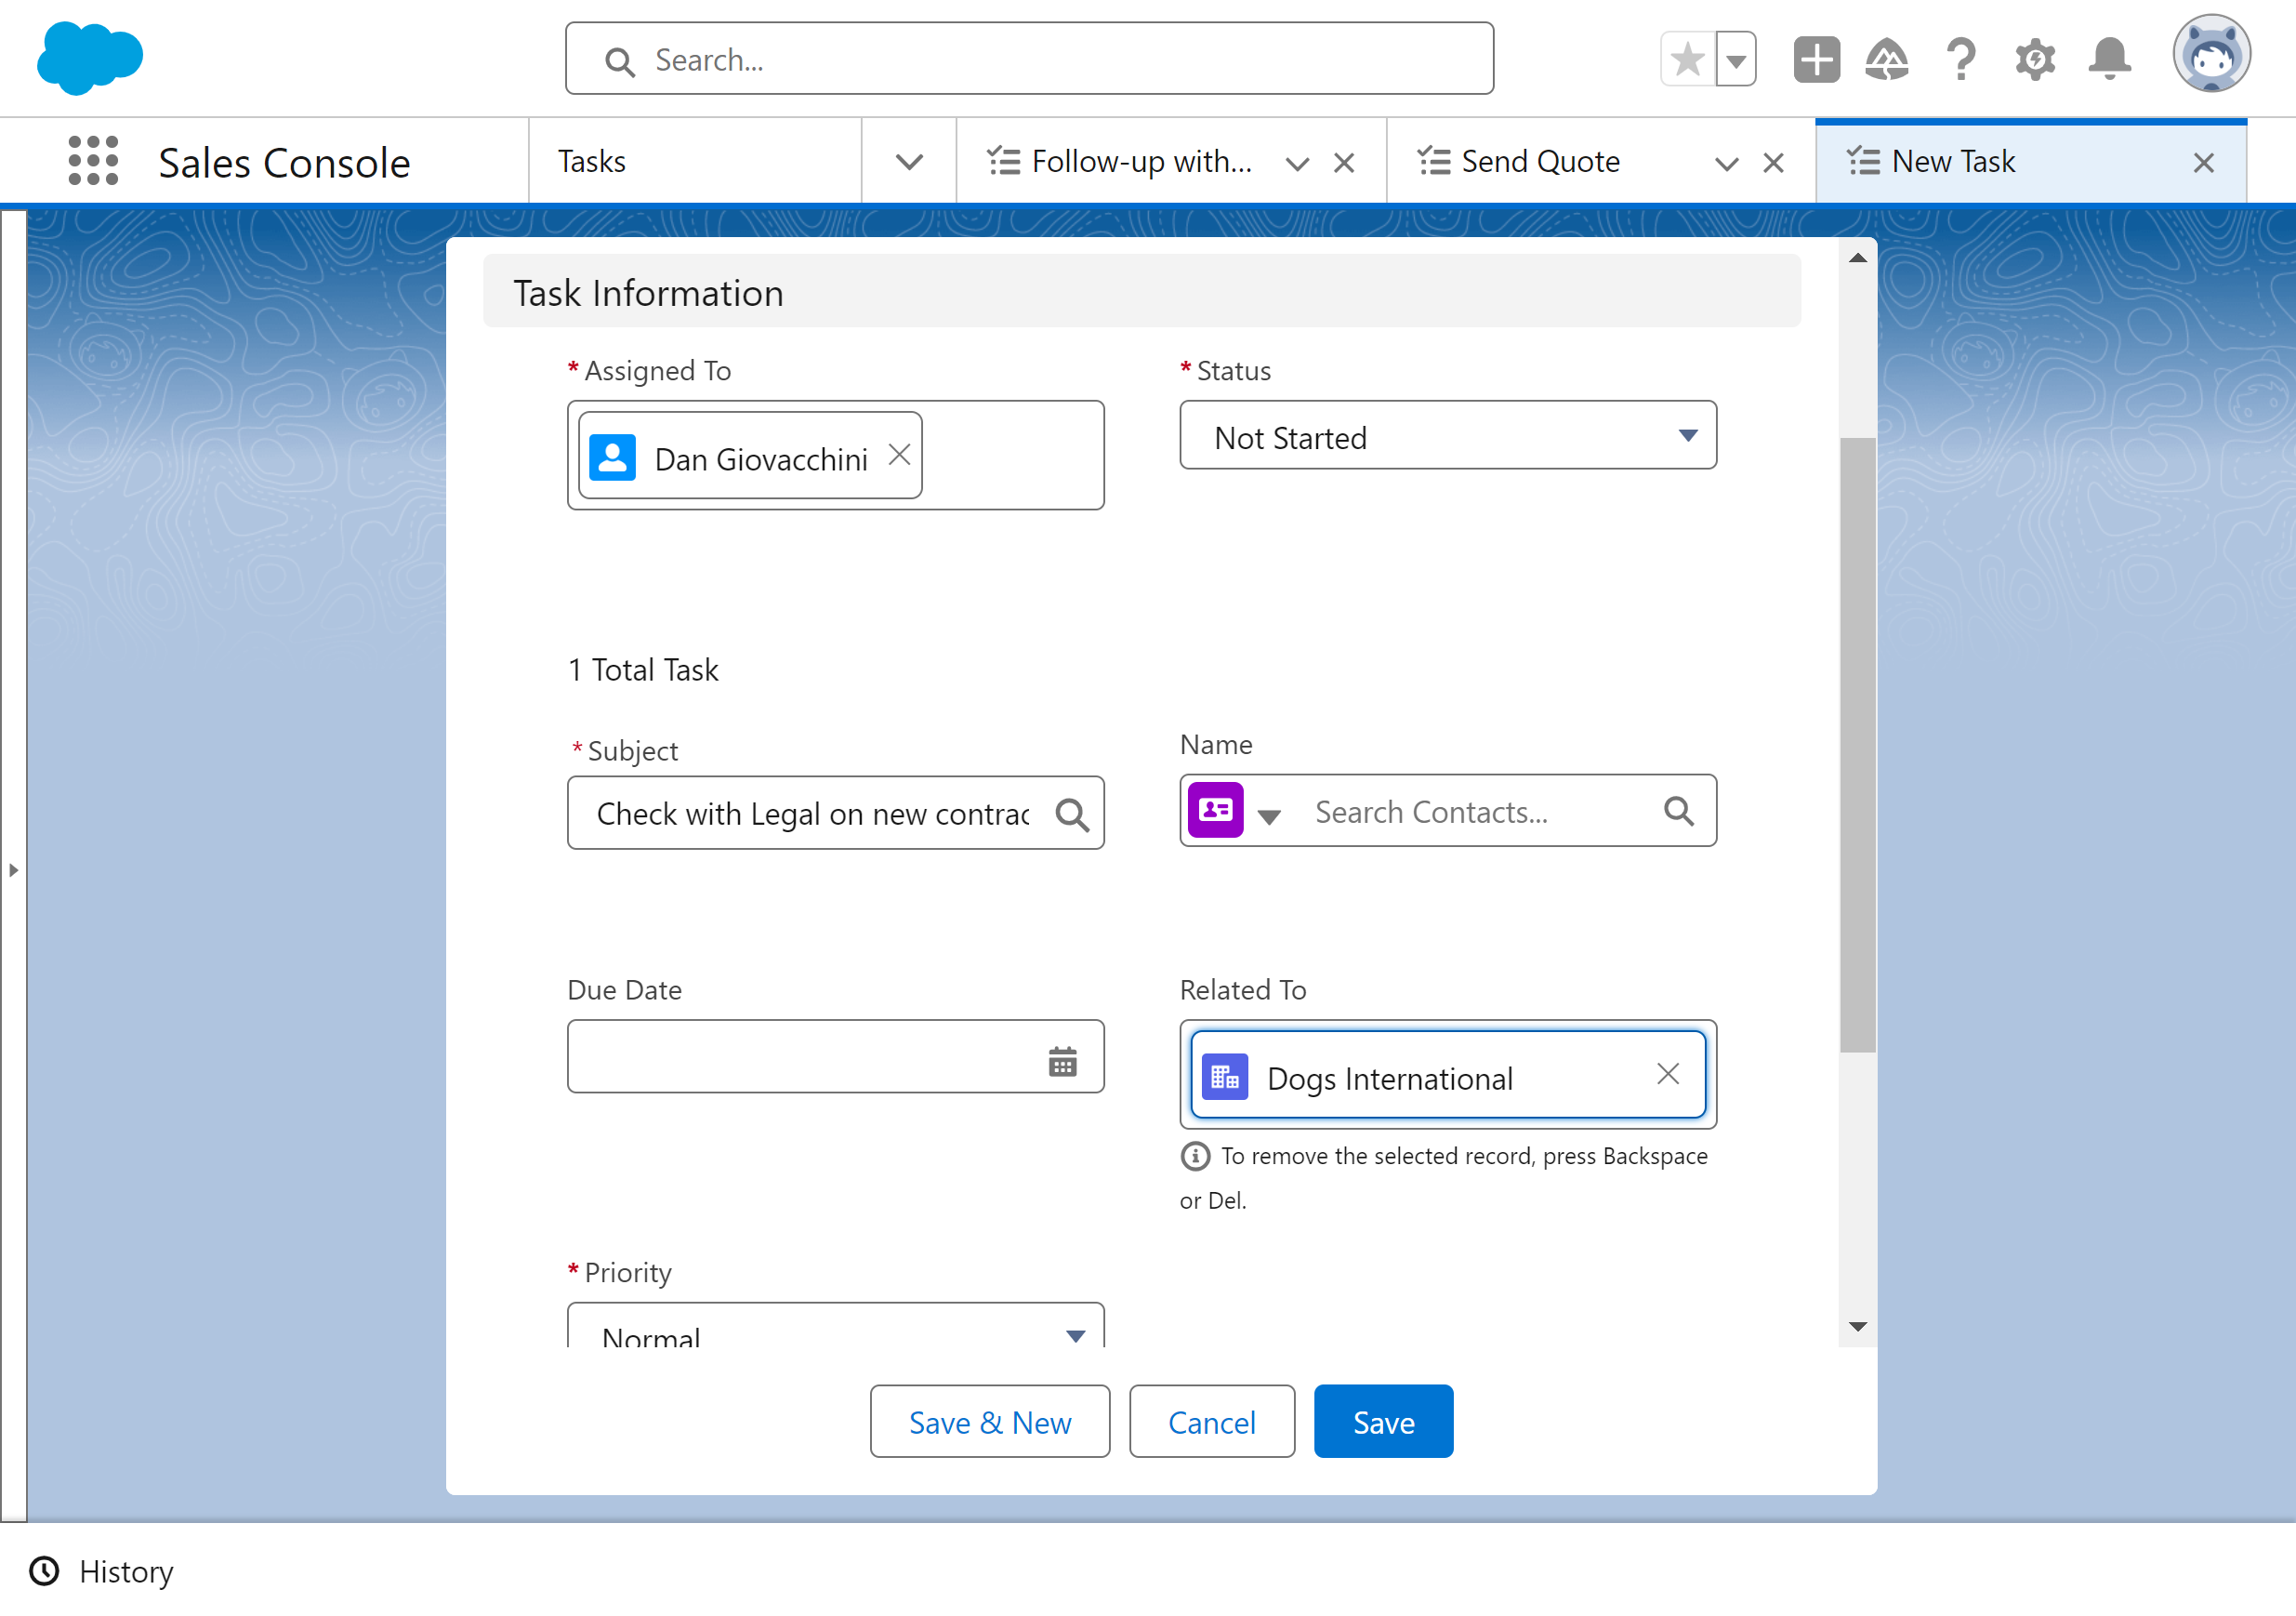
Task: Open the App Launcher dots grid
Action: click(x=93, y=161)
